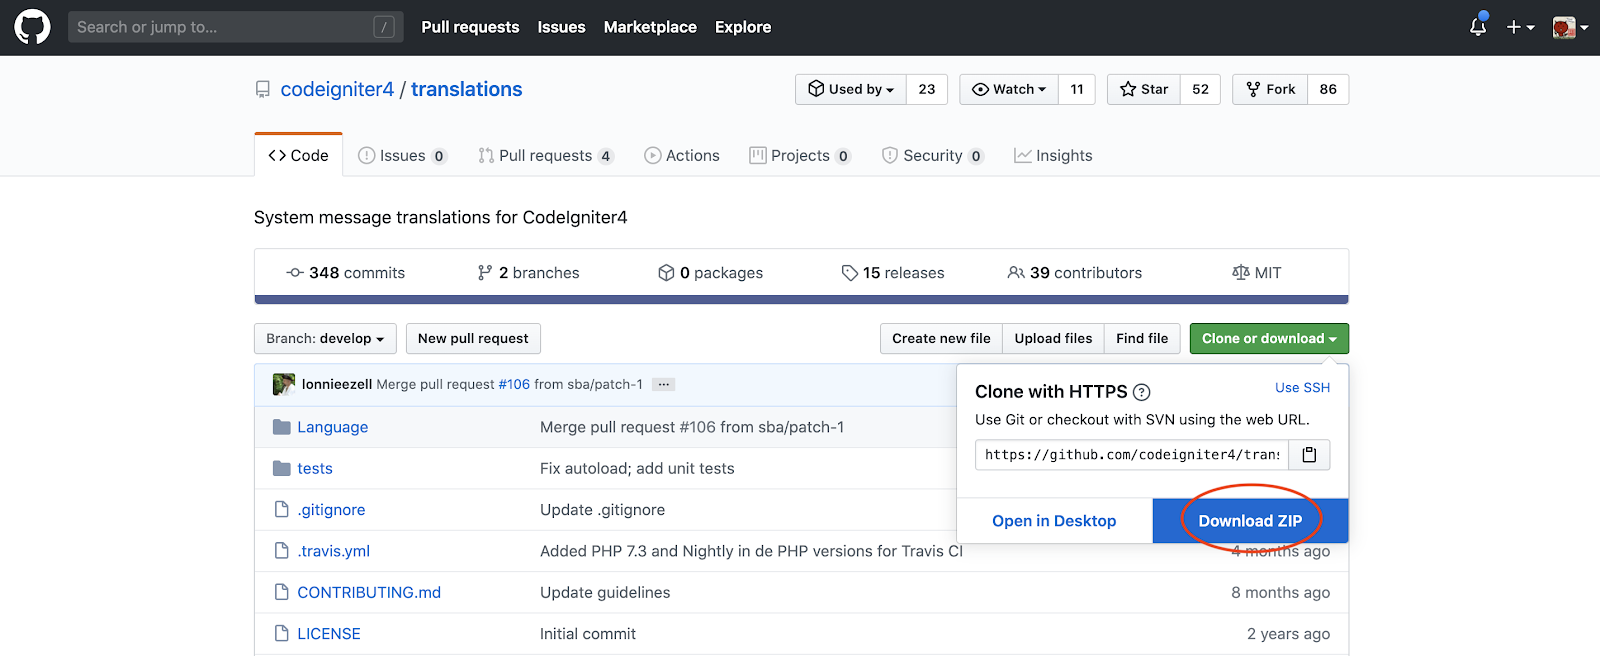Viewport: 1600px width, 656px height.
Task: View the 15 releases
Action: 893,273
